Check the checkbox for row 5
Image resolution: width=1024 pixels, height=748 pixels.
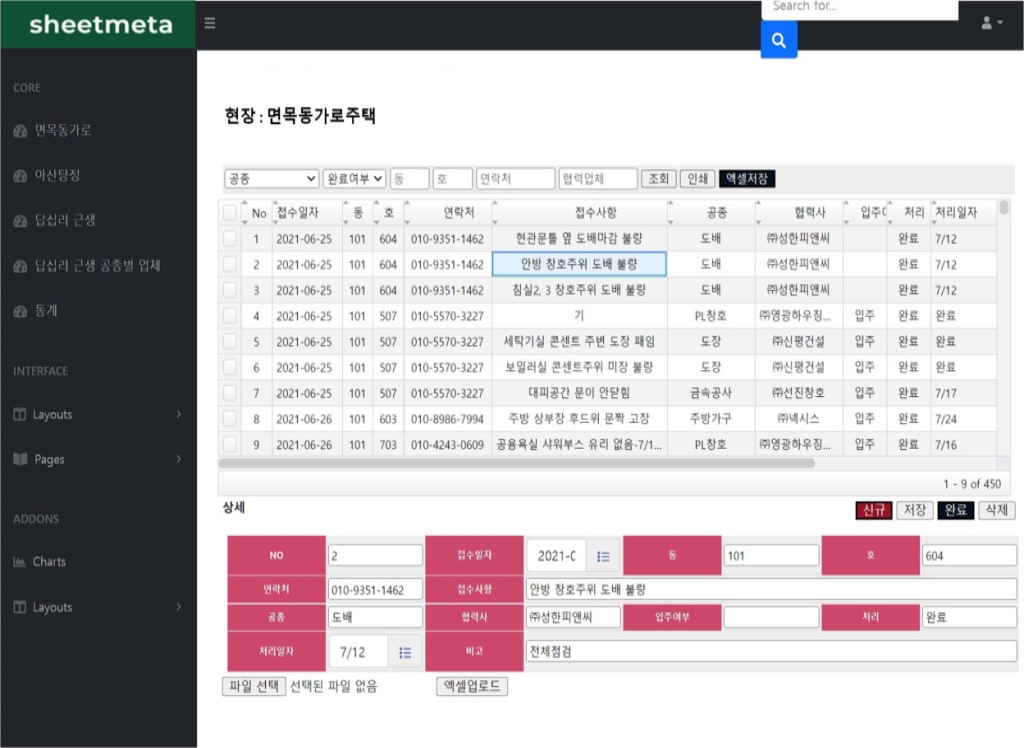point(230,341)
